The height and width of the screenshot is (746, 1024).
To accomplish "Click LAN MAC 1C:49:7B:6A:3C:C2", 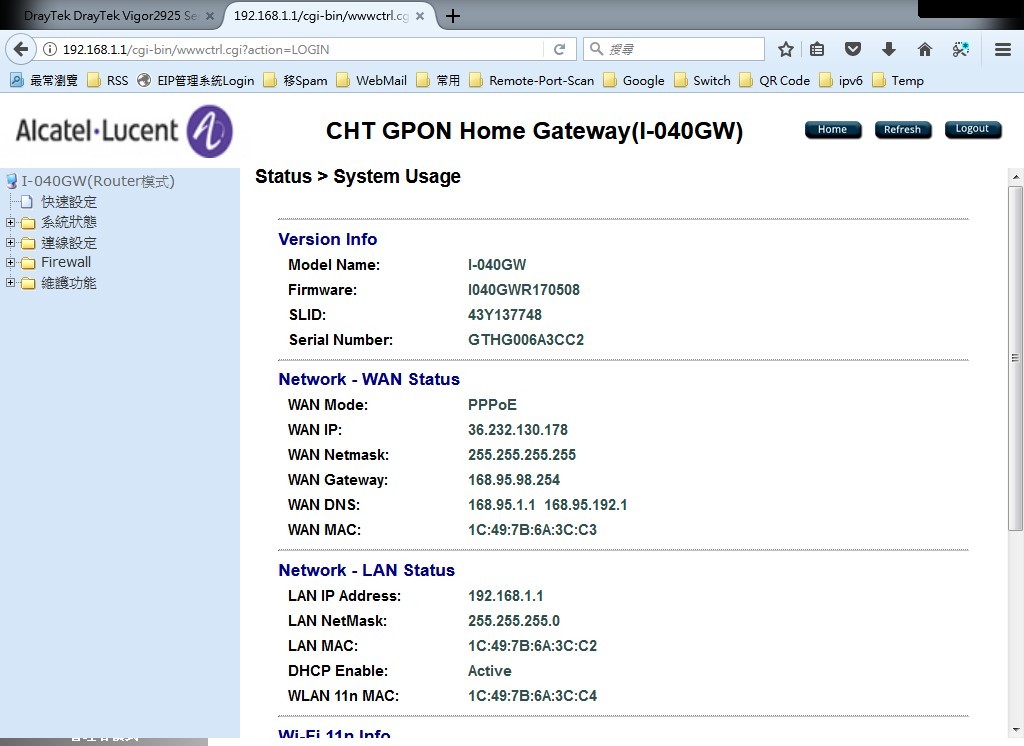I will tap(532, 645).
